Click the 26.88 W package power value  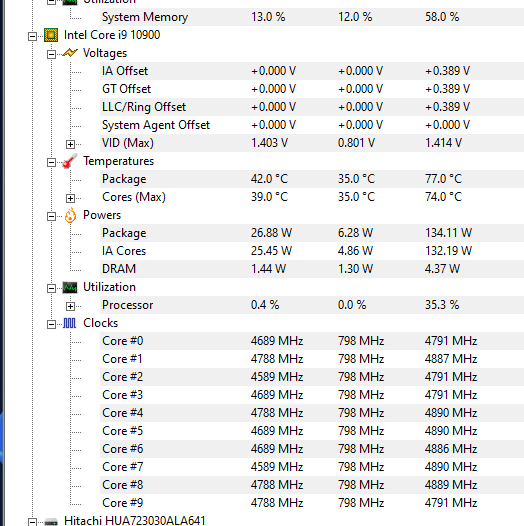(271, 233)
